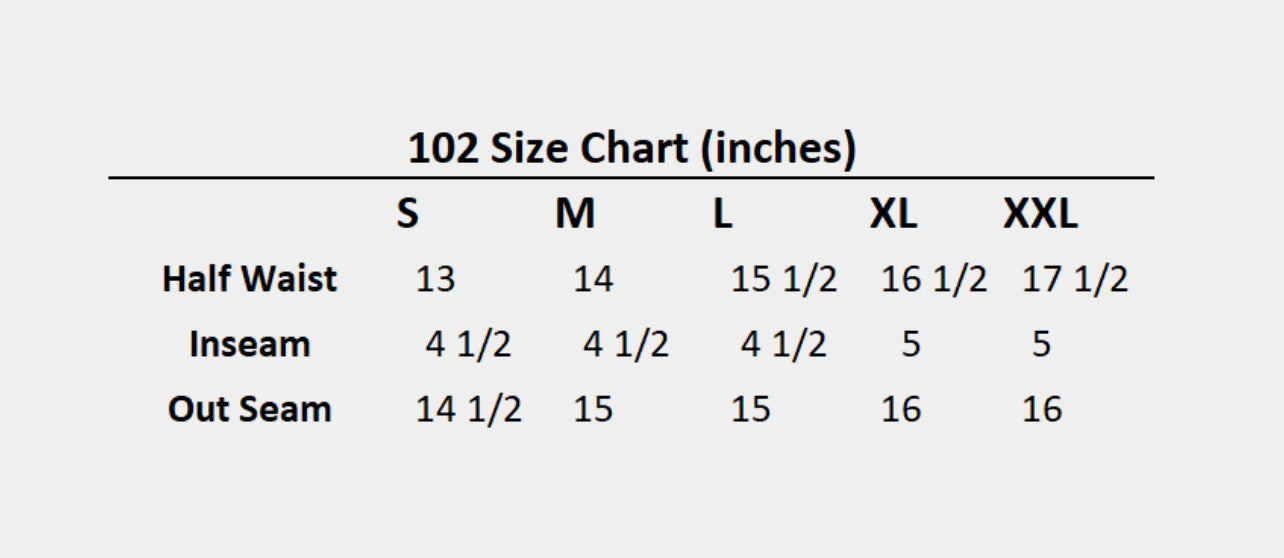
Task: Click the Out Seam row label
Action: point(250,409)
